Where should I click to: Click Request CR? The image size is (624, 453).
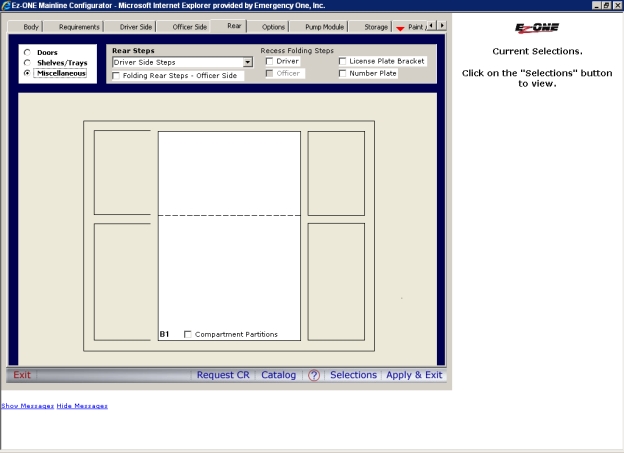pyautogui.click(x=223, y=375)
